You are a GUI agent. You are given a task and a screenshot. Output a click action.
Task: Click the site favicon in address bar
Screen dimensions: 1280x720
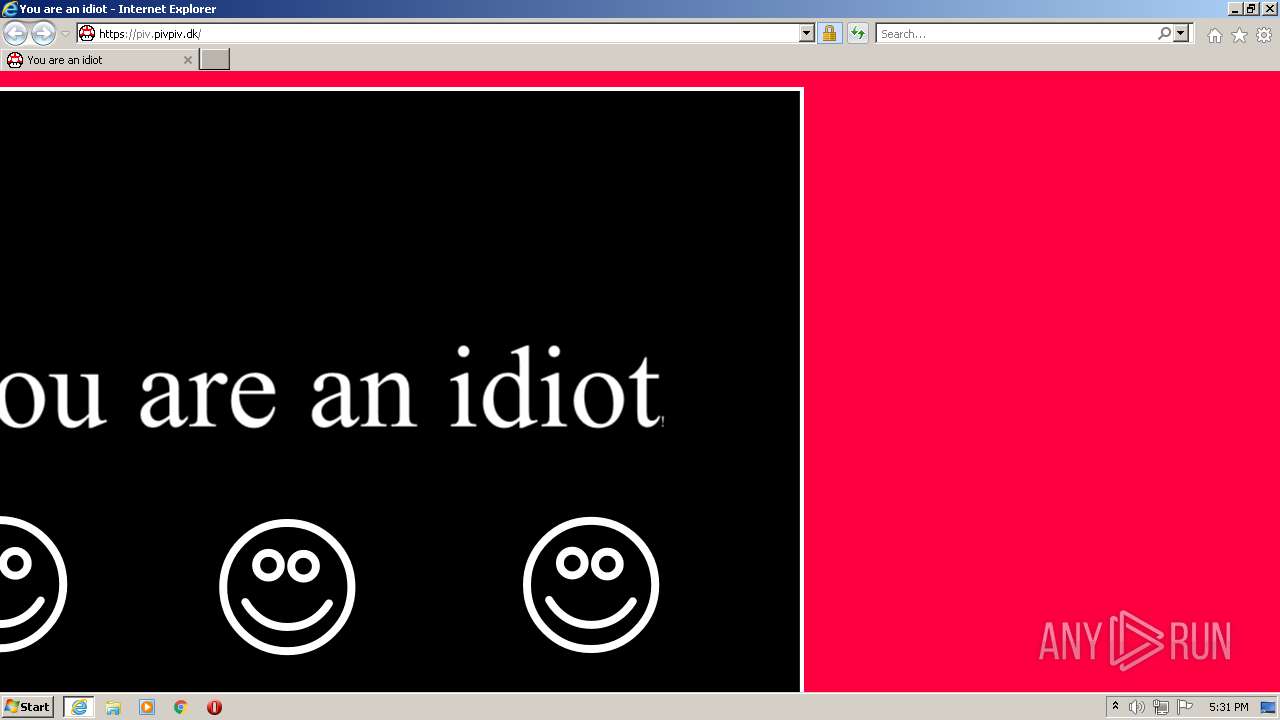(87, 34)
